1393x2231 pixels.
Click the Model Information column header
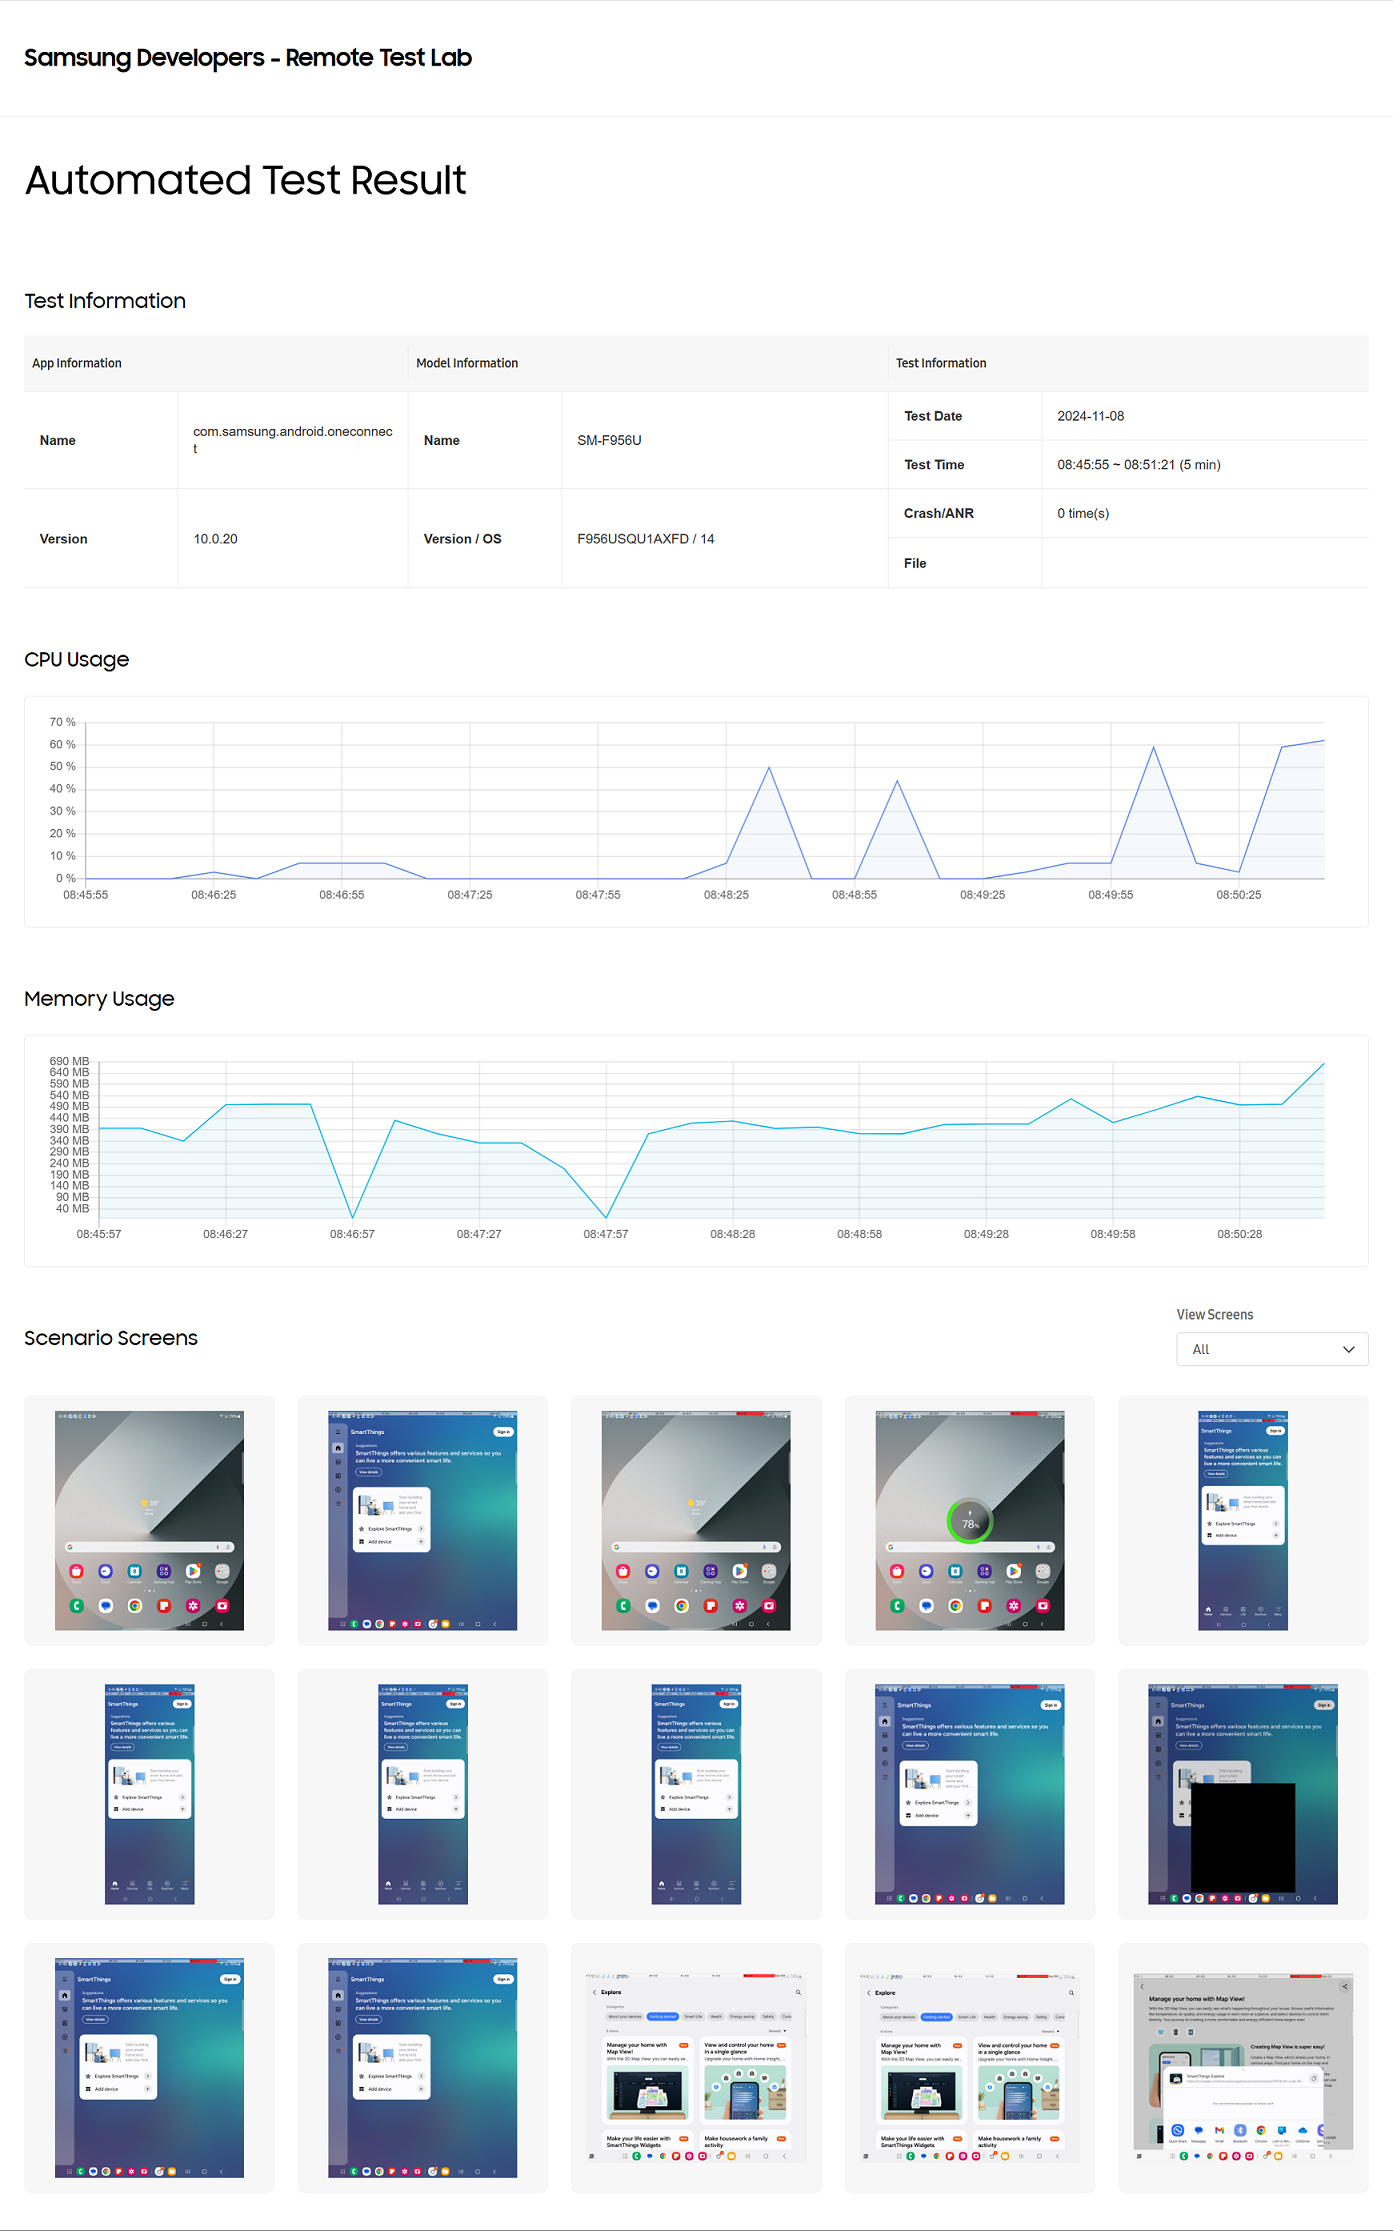[467, 363]
